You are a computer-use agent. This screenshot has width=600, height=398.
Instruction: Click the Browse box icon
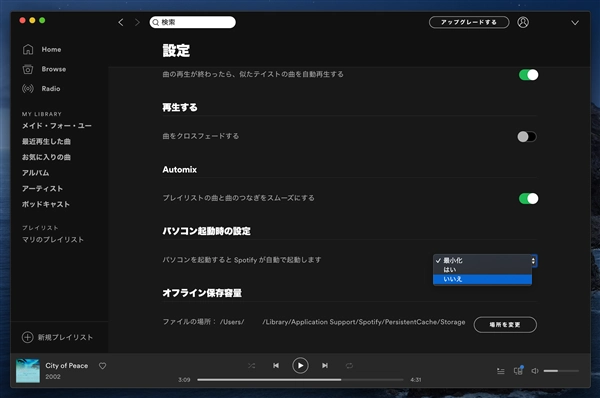pyautogui.click(x=28, y=69)
